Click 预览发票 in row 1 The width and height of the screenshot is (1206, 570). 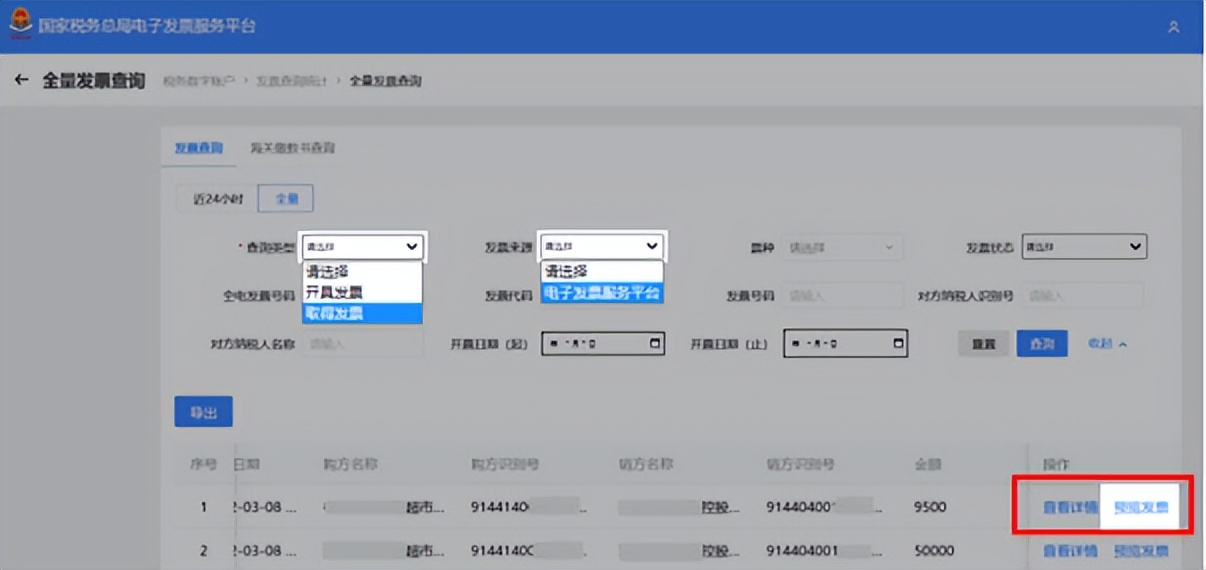(1141, 508)
